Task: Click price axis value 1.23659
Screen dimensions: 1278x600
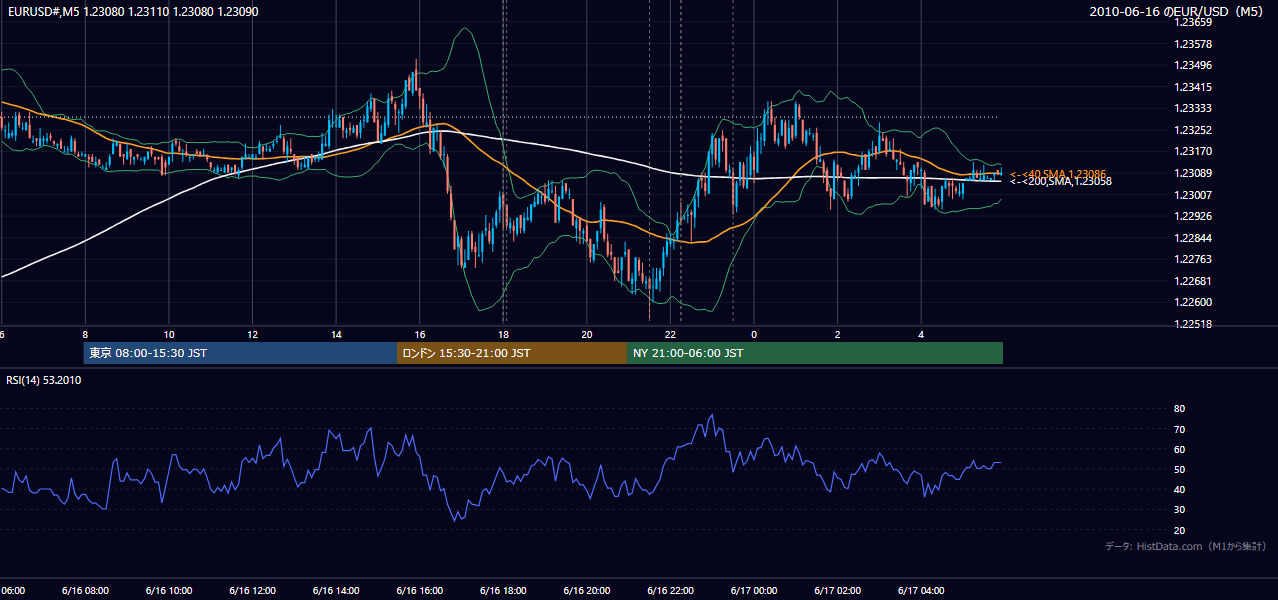Action: point(1192,22)
